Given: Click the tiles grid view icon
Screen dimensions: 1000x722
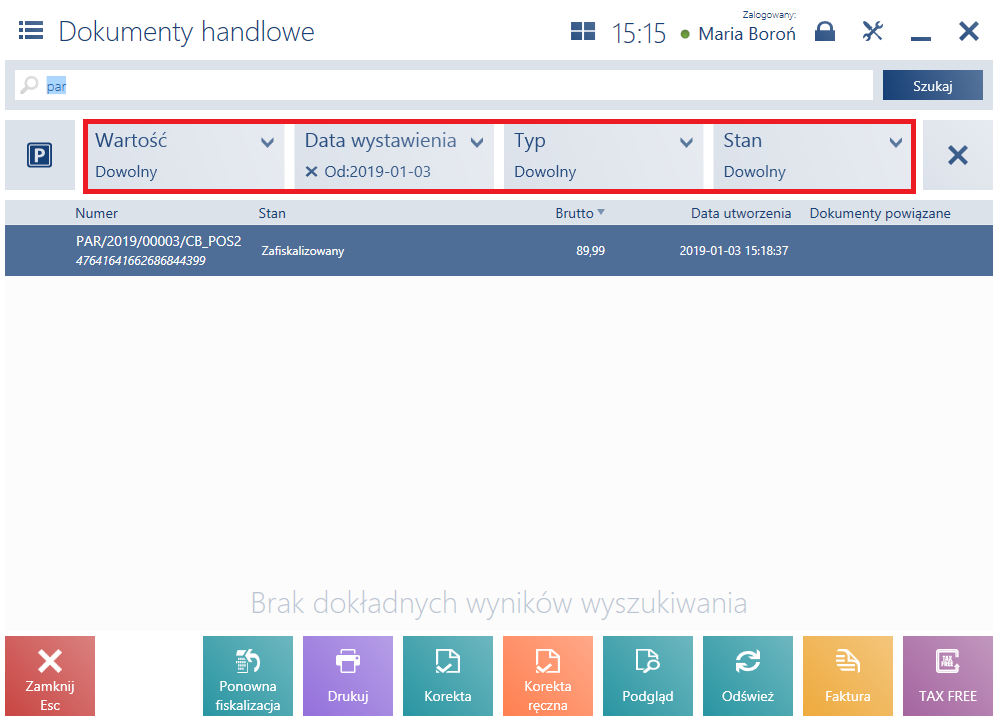Looking at the screenshot, I should pos(582,31).
